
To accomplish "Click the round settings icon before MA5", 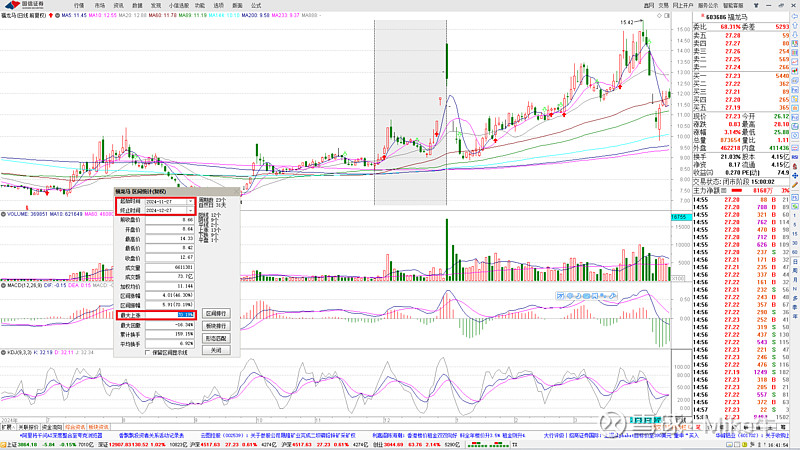I will point(57,15).
